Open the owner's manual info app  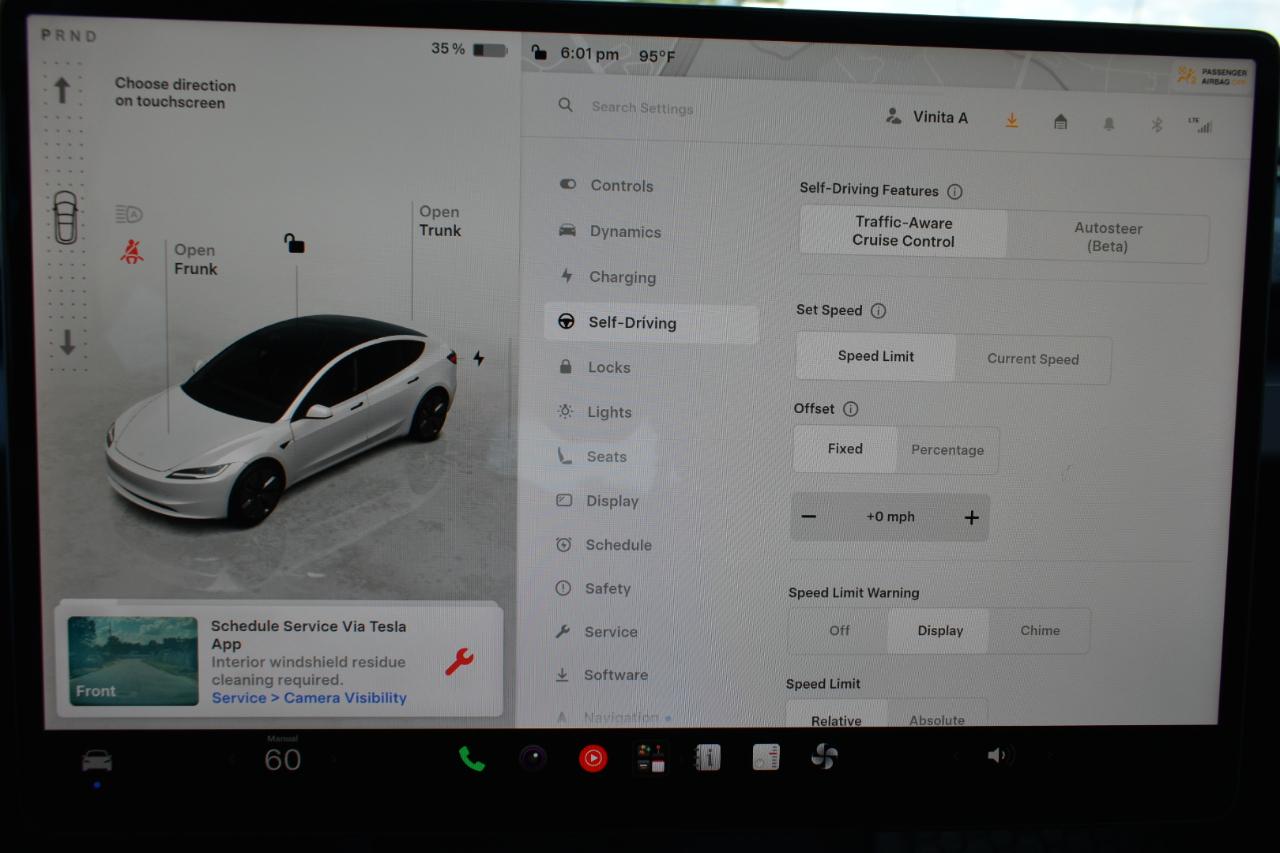point(708,758)
